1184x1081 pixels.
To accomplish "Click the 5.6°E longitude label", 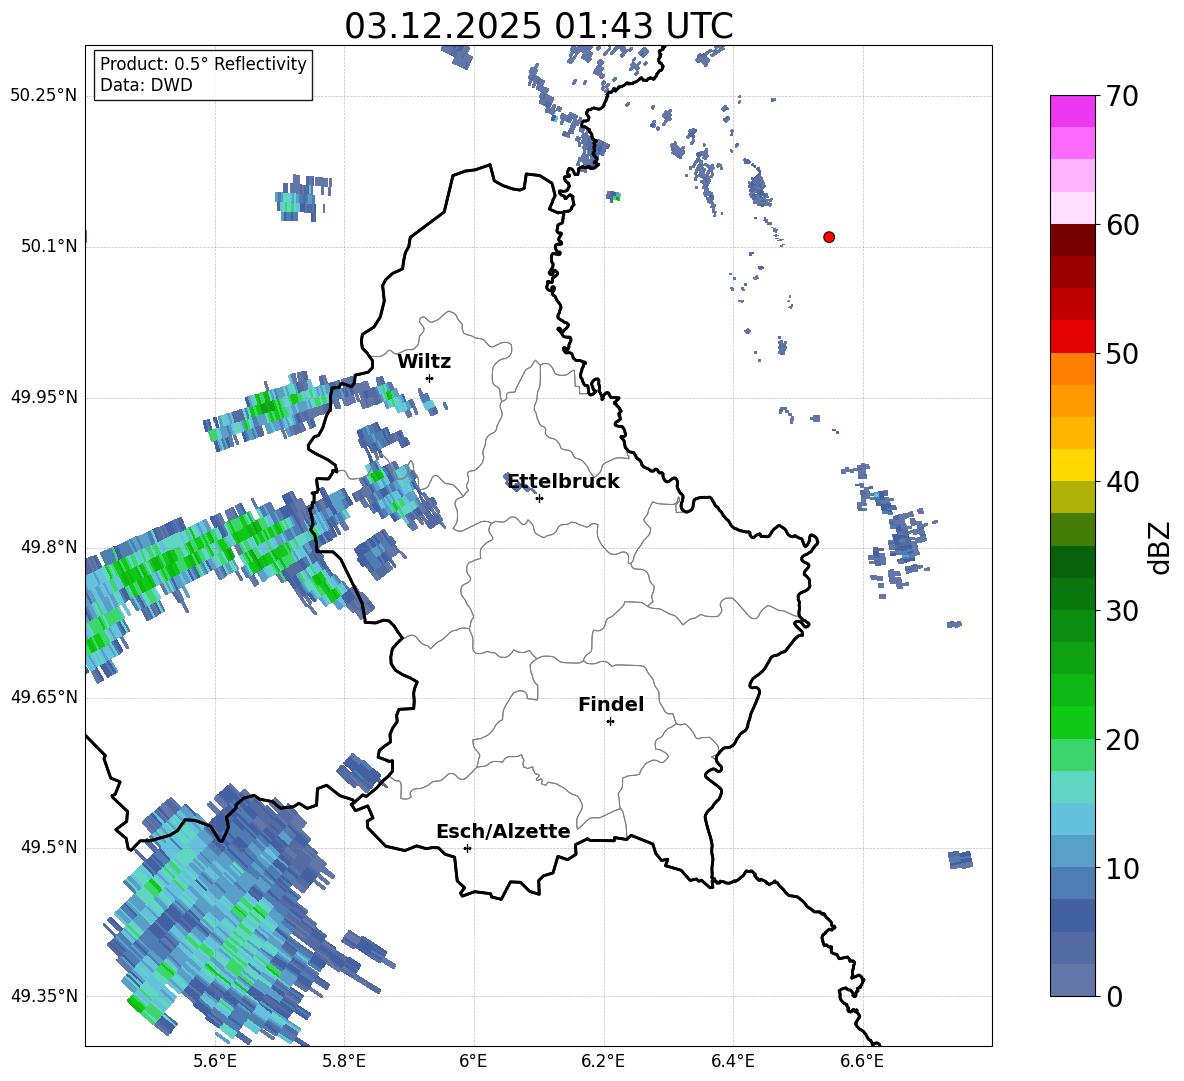I will tap(215, 1061).
